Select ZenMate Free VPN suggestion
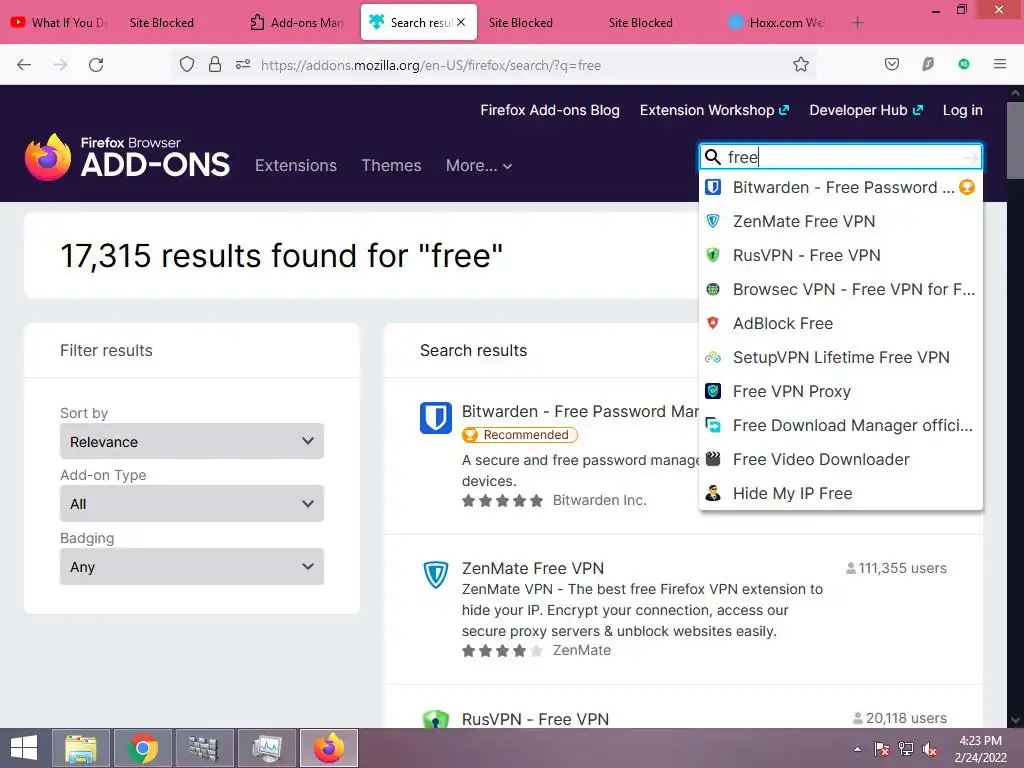Image resolution: width=1024 pixels, height=768 pixels. pyautogui.click(x=840, y=221)
